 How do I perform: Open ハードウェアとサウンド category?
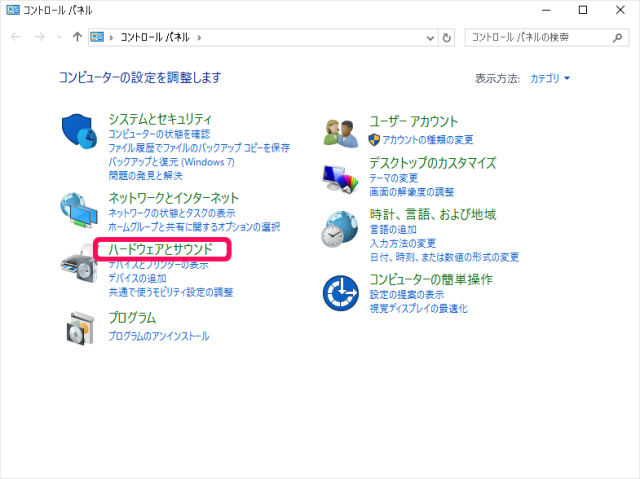tap(160, 249)
